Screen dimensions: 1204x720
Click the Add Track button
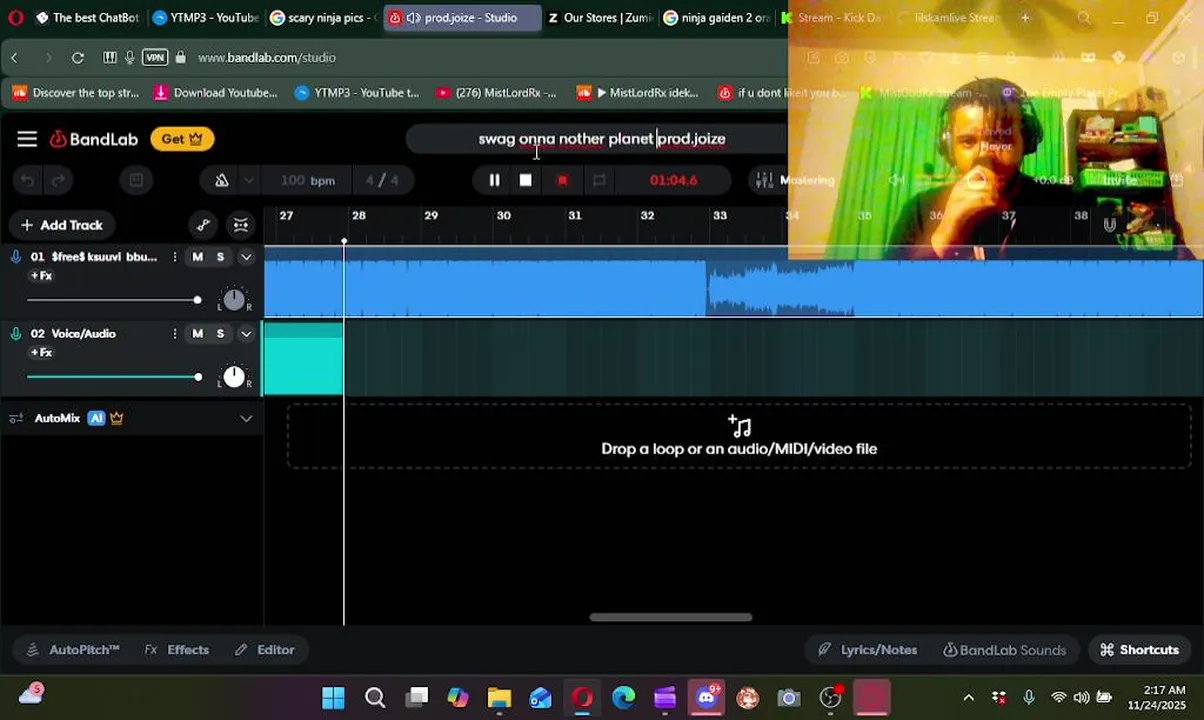(x=61, y=225)
